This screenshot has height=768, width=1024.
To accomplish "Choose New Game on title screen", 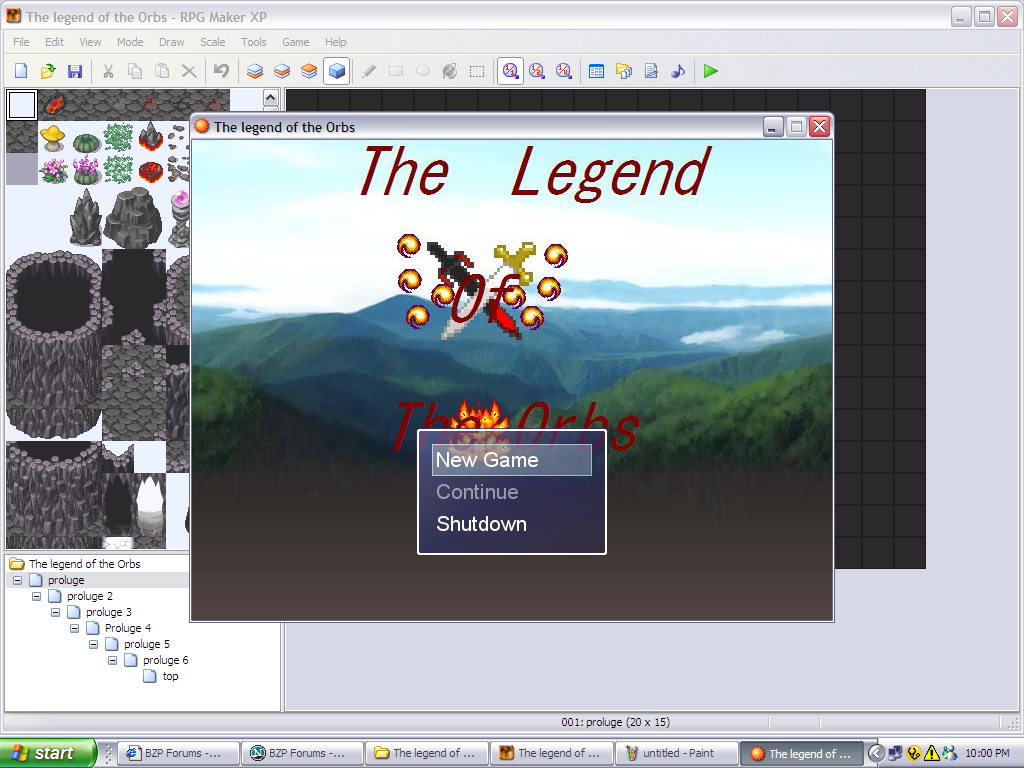I will 487,460.
